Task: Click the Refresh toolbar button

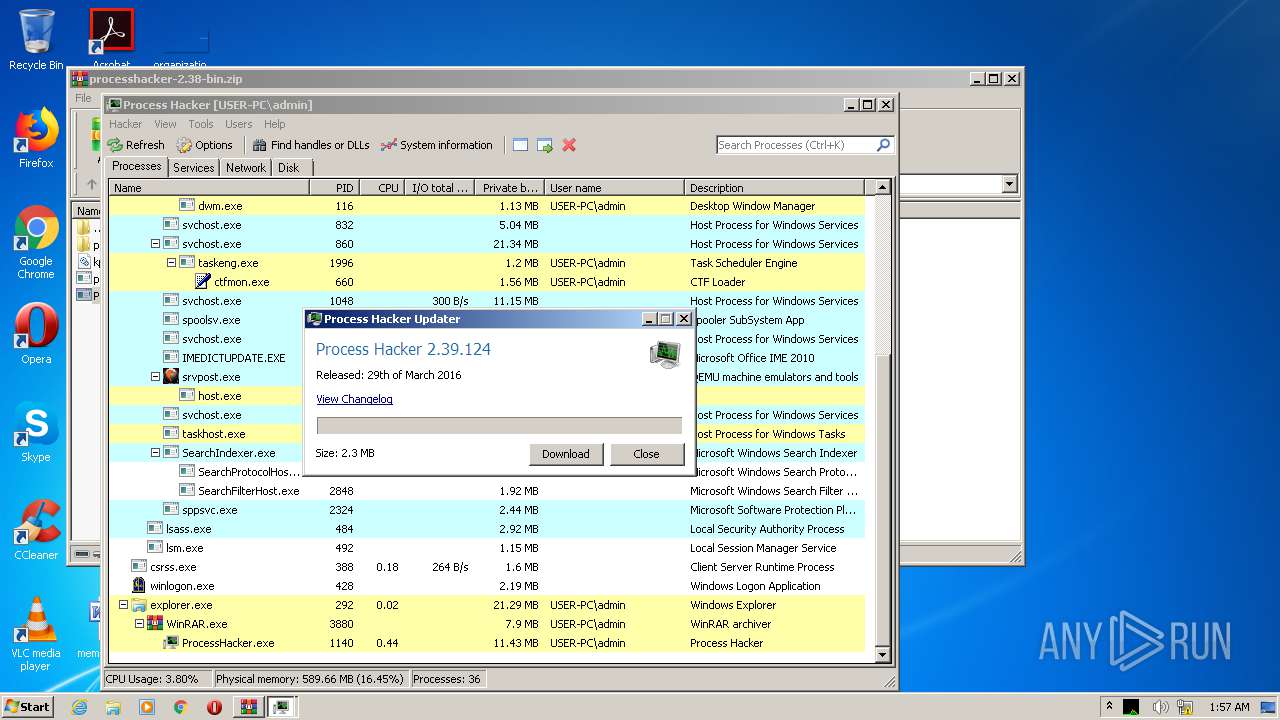Action: [136, 145]
